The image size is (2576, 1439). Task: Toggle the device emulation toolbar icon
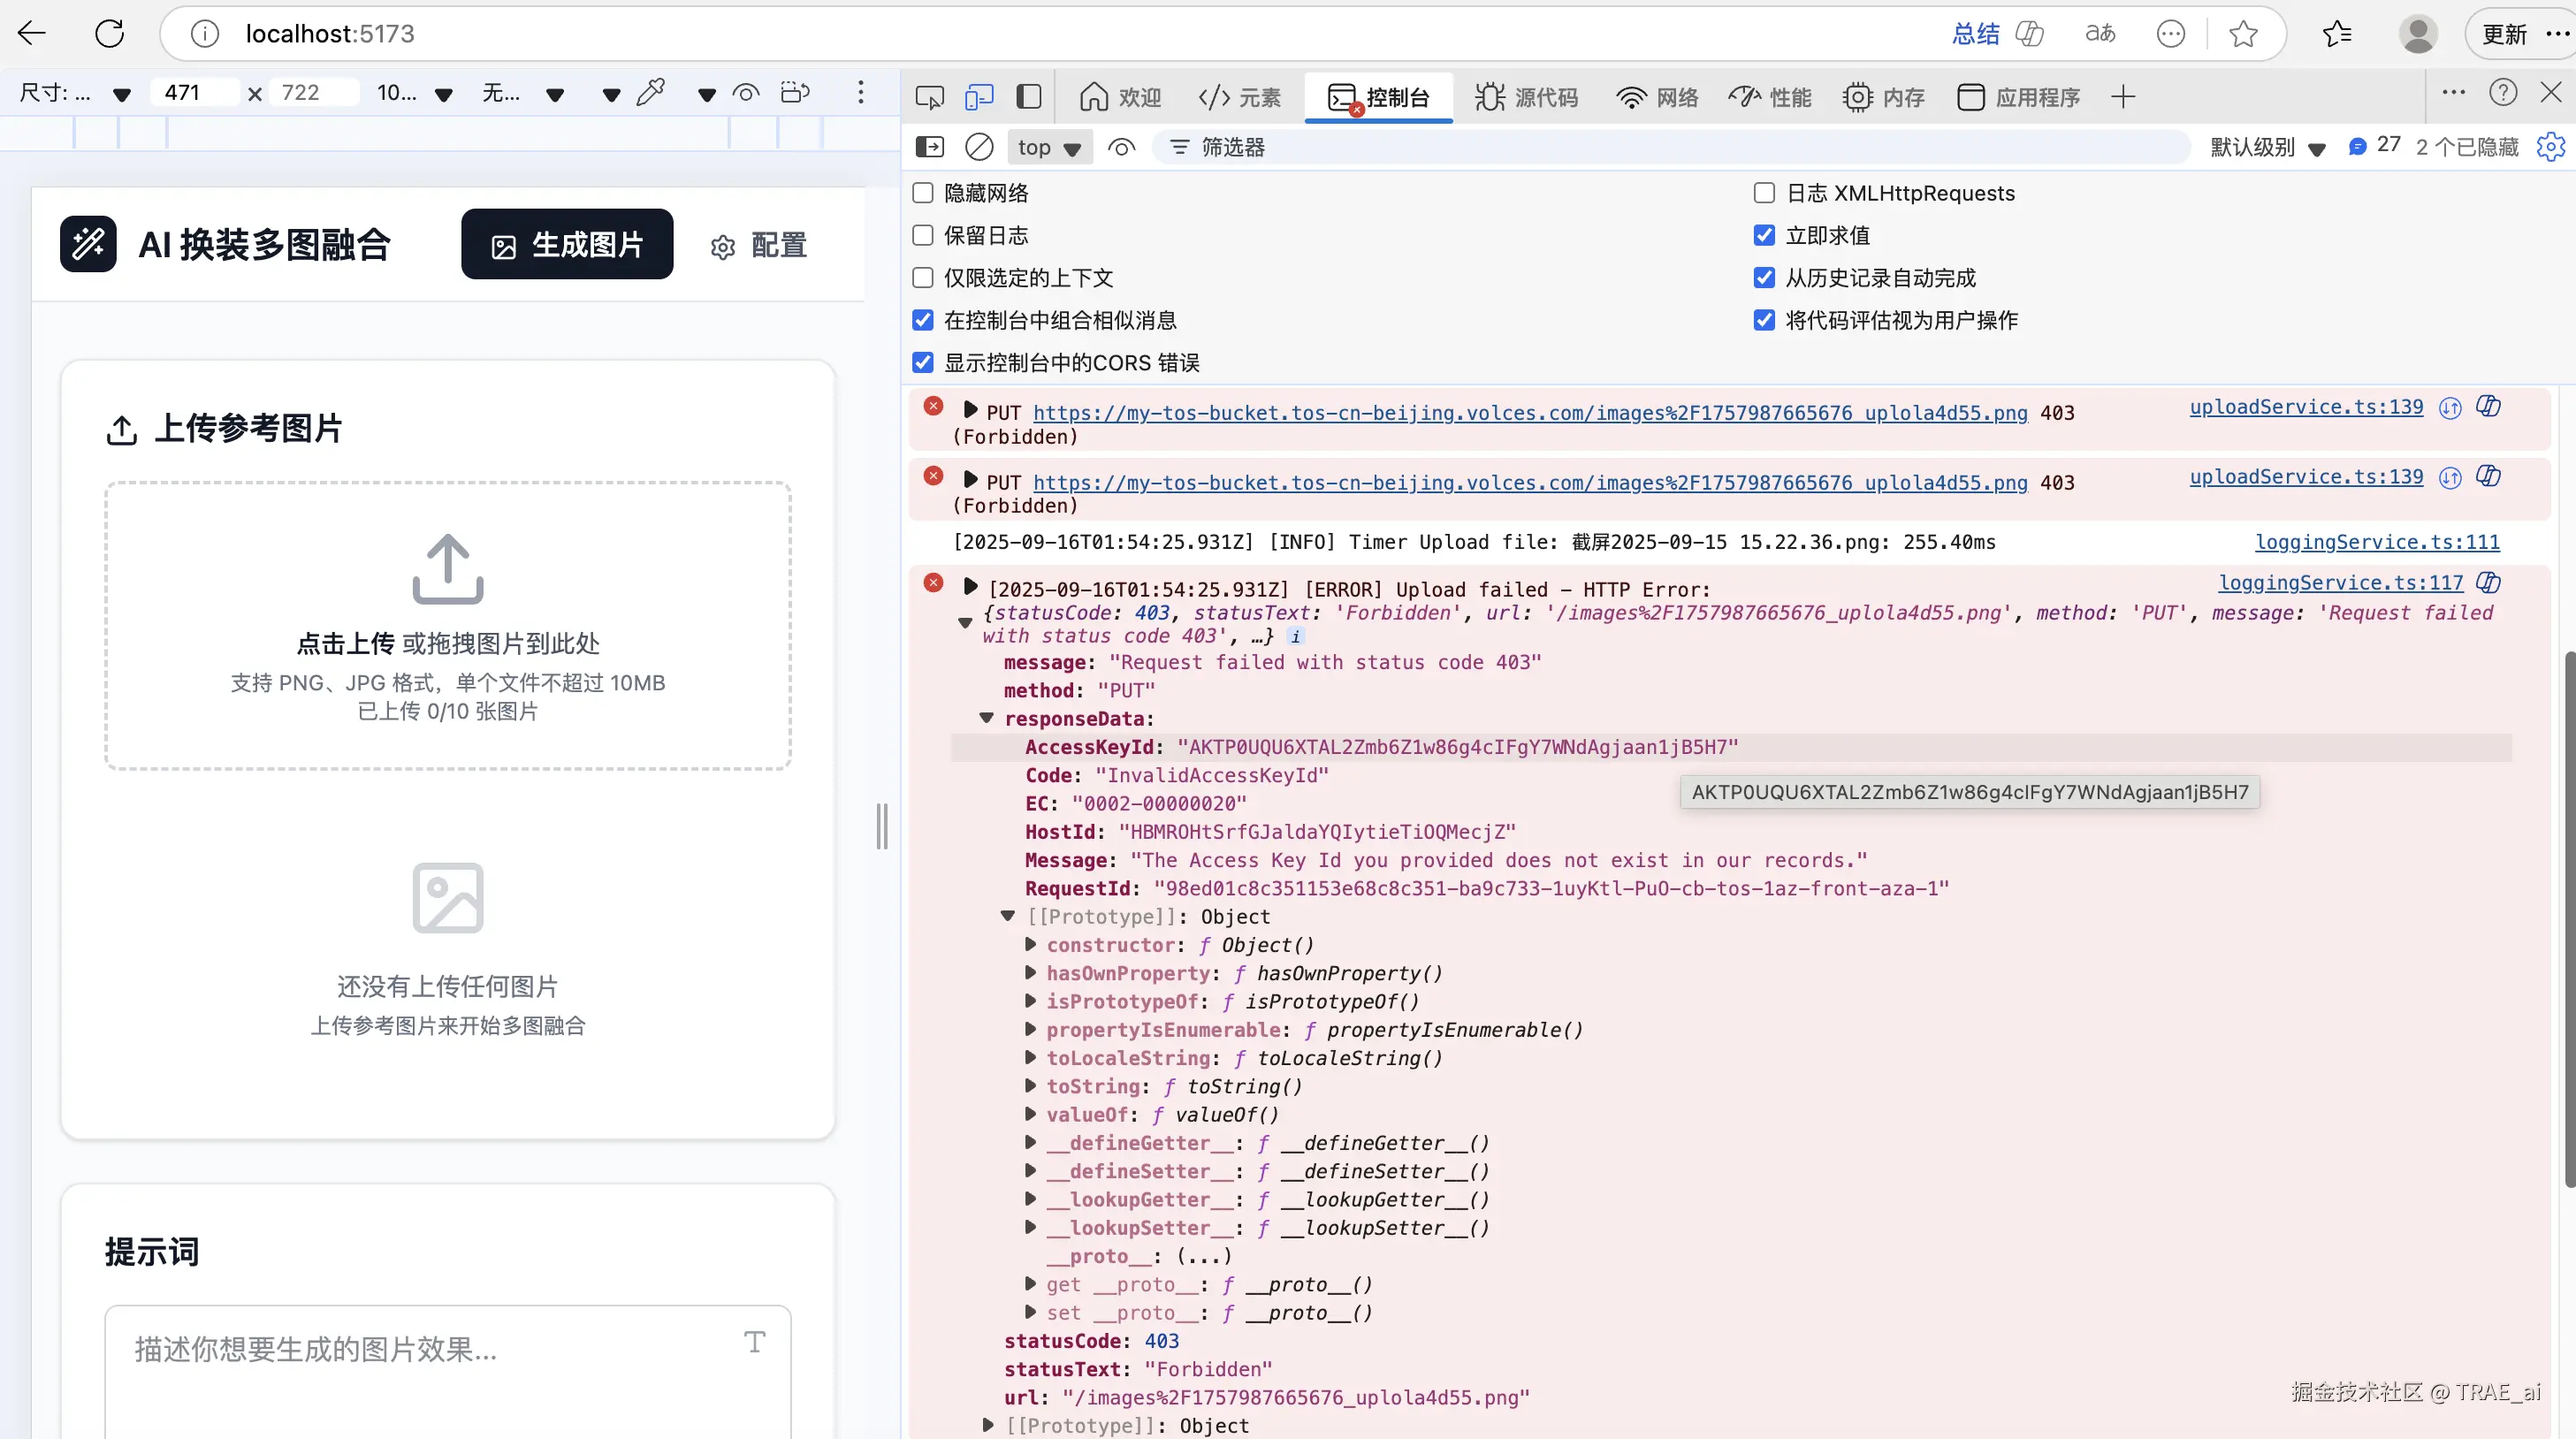(979, 97)
